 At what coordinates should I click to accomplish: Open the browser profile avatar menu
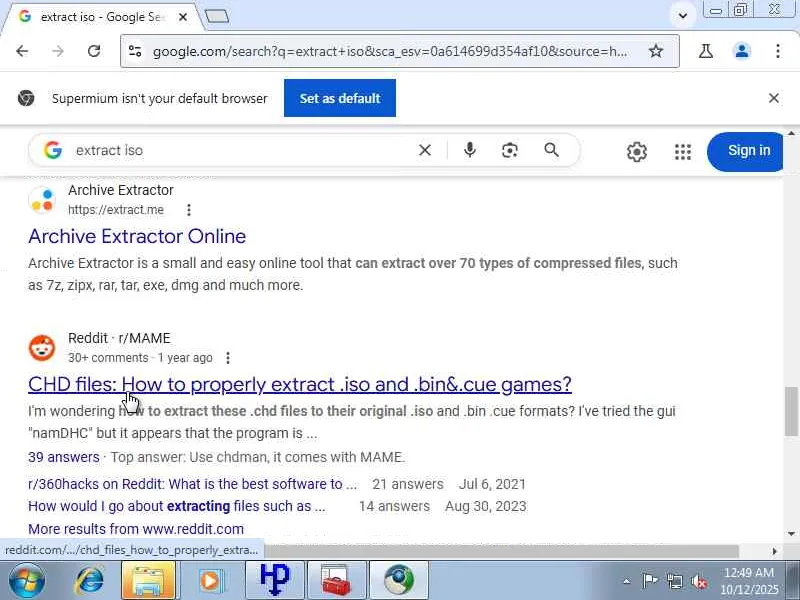[x=742, y=51]
